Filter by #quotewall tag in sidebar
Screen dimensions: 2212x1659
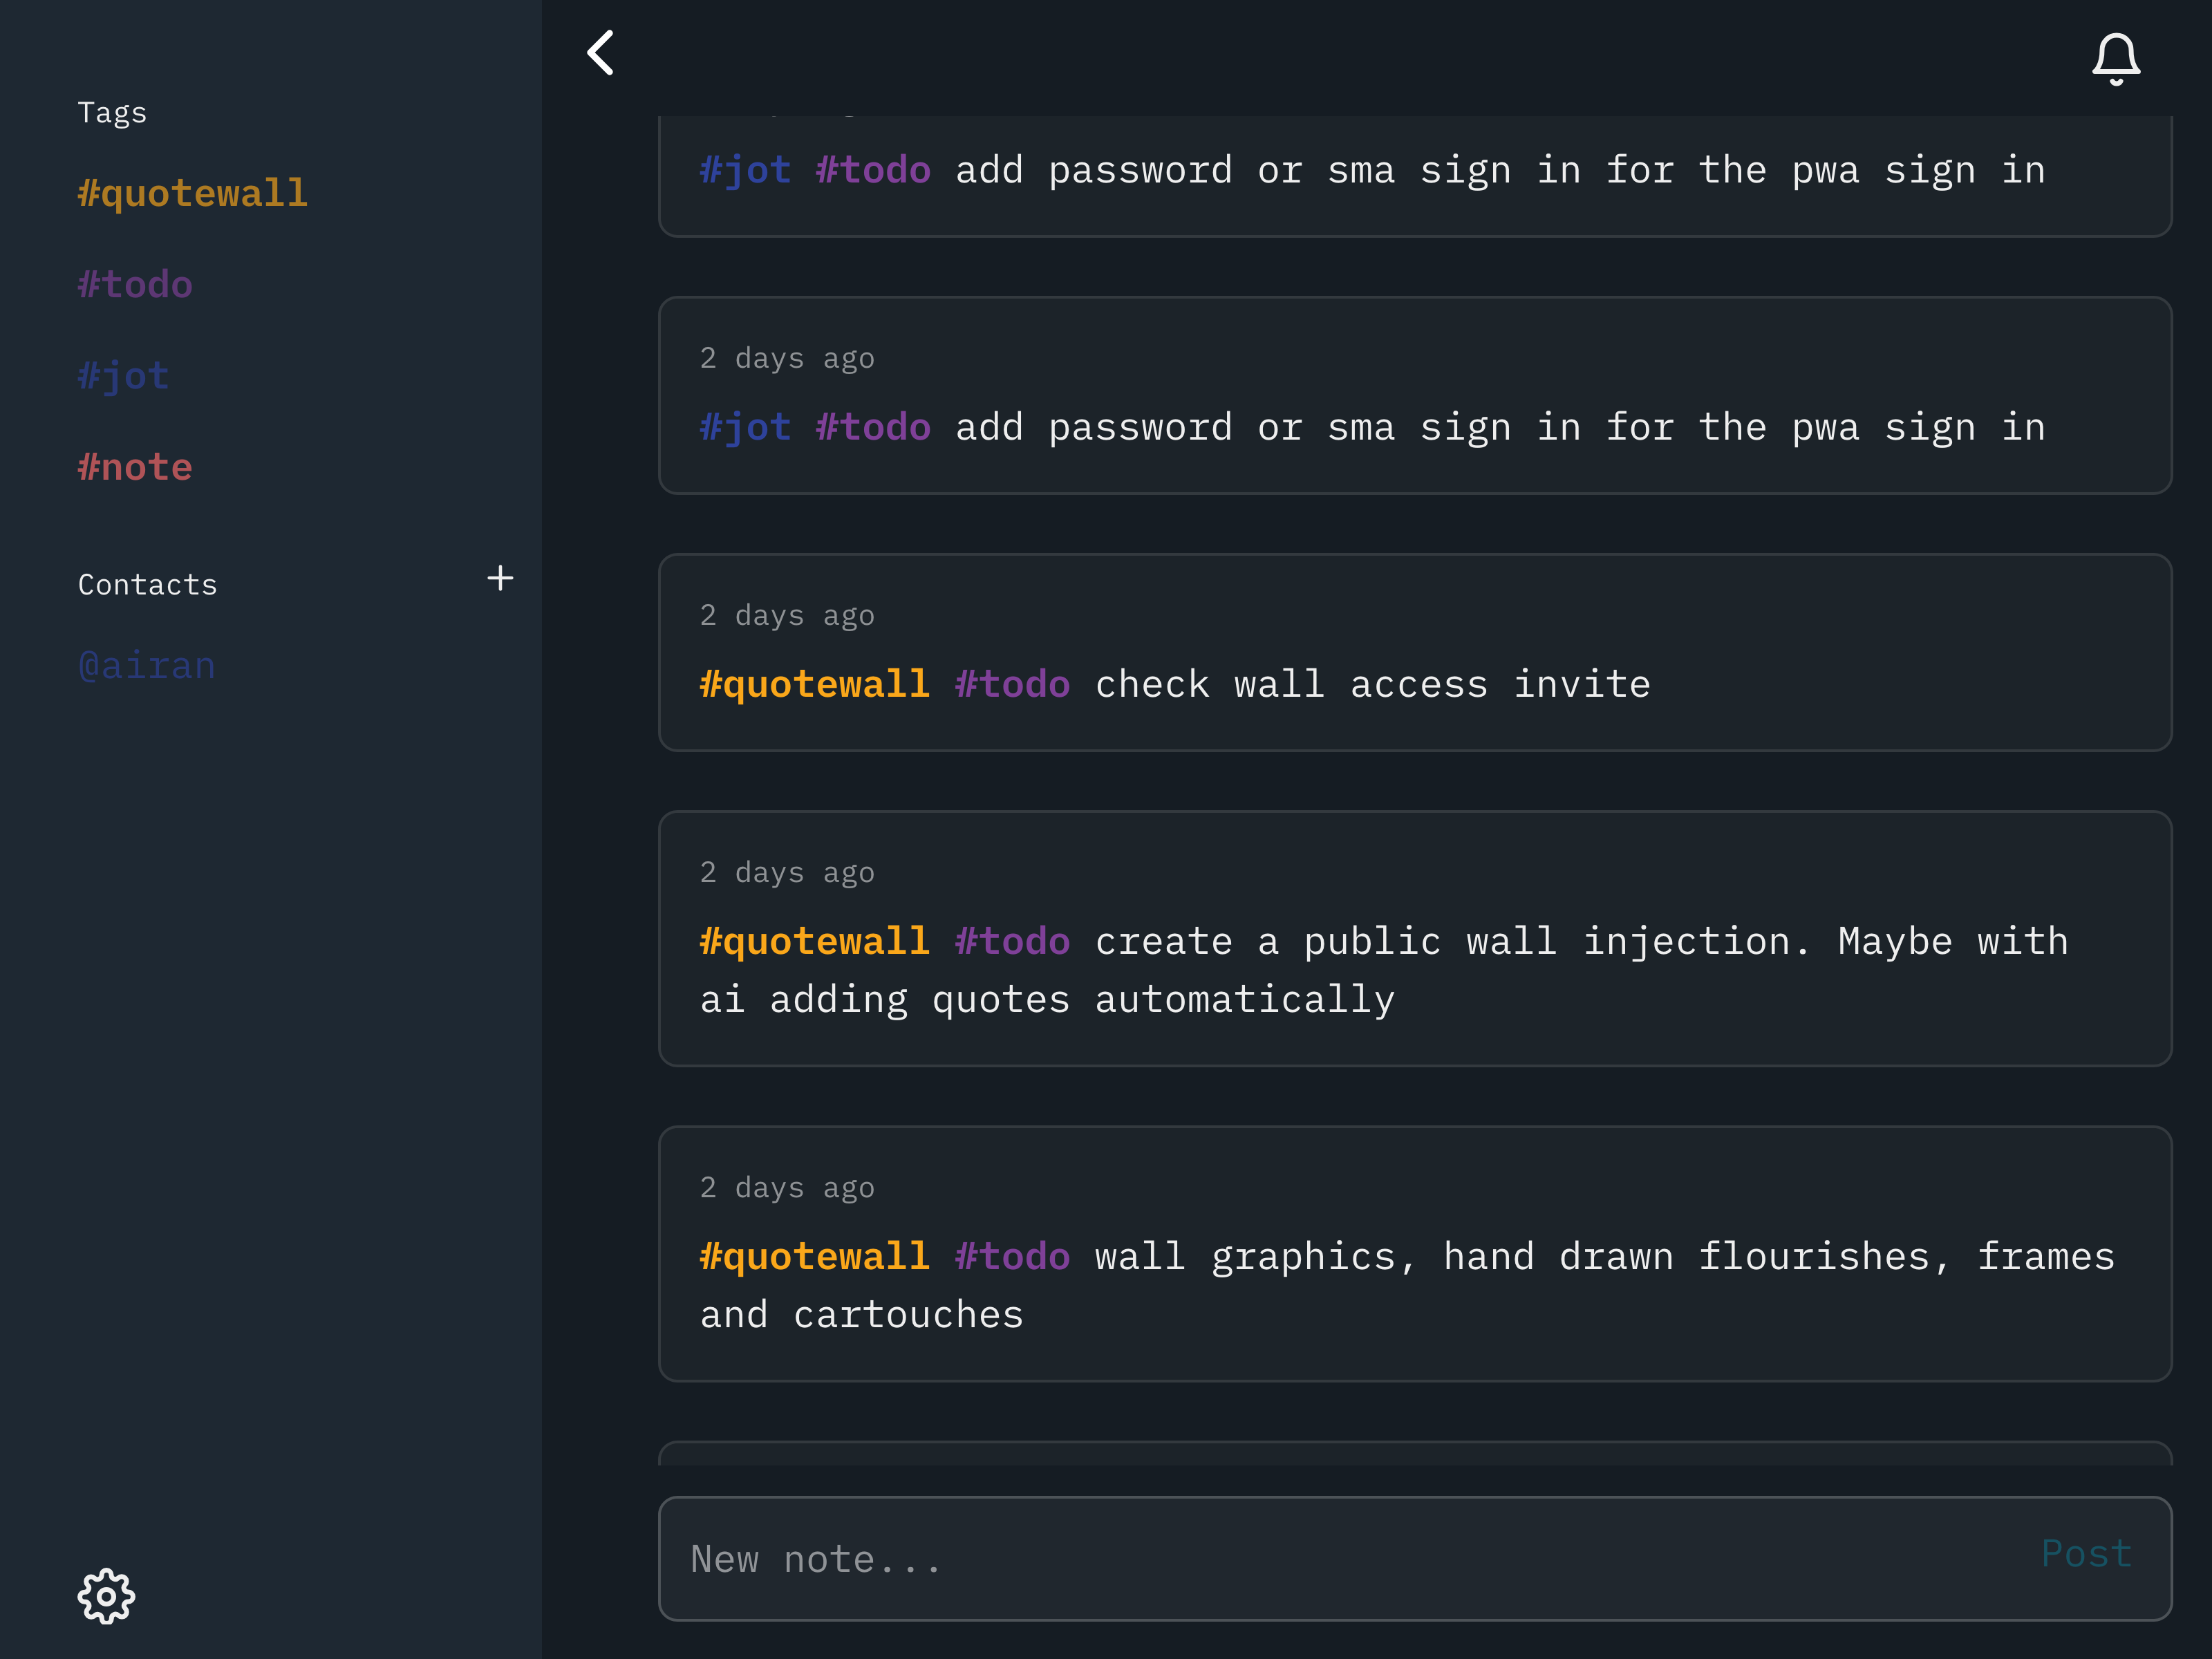click(192, 193)
